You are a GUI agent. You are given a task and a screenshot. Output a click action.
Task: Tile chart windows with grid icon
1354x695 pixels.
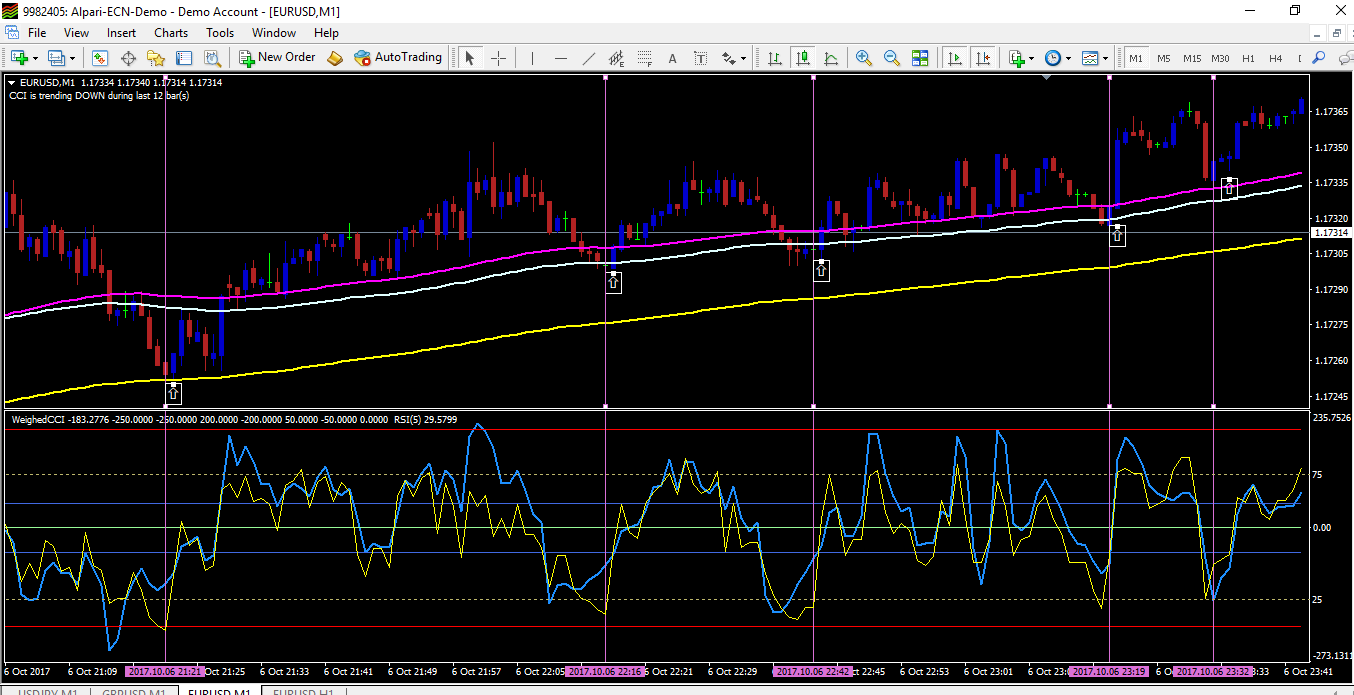coord(920,58)
